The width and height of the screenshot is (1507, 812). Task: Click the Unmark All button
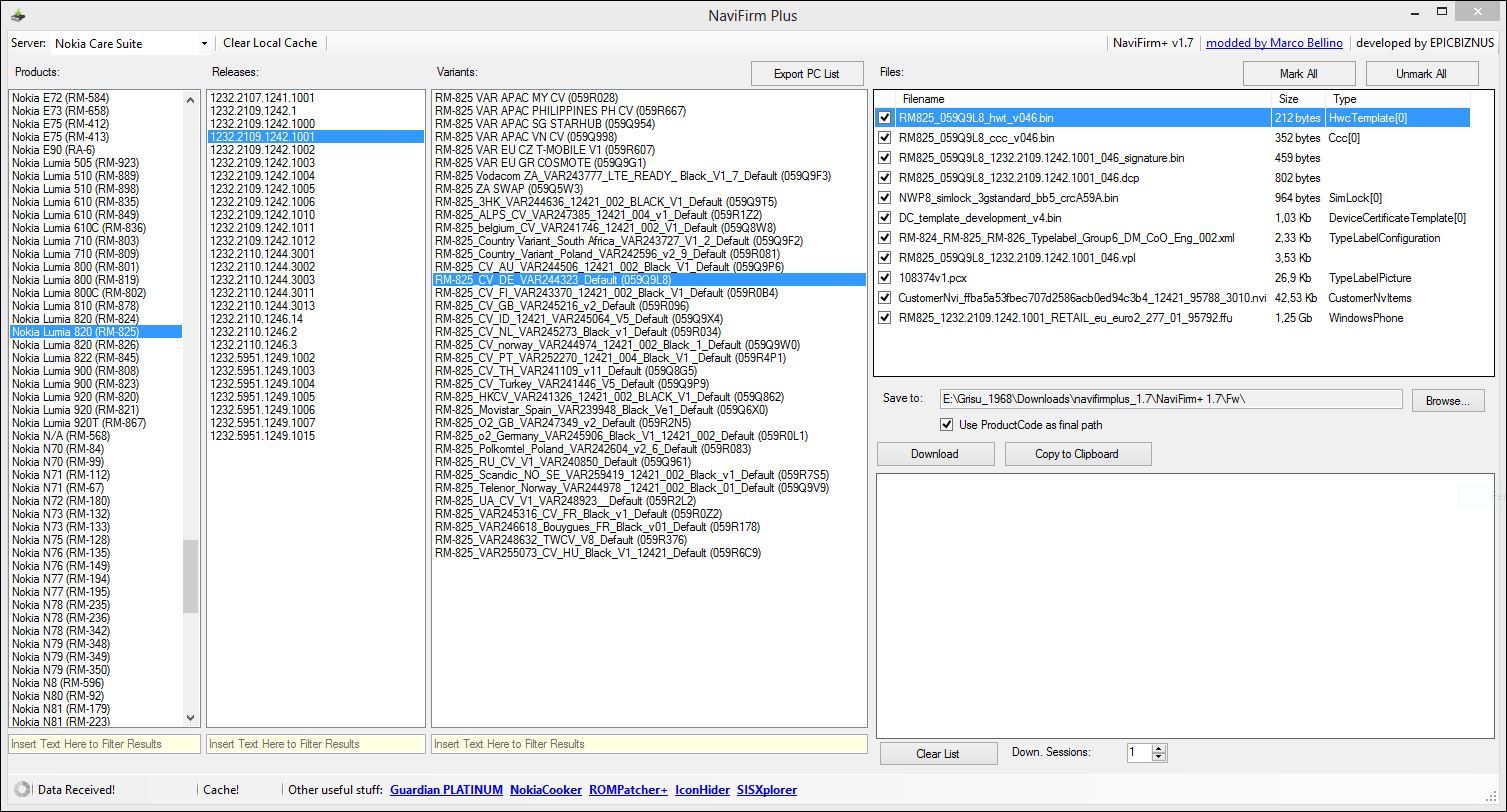1421,74
